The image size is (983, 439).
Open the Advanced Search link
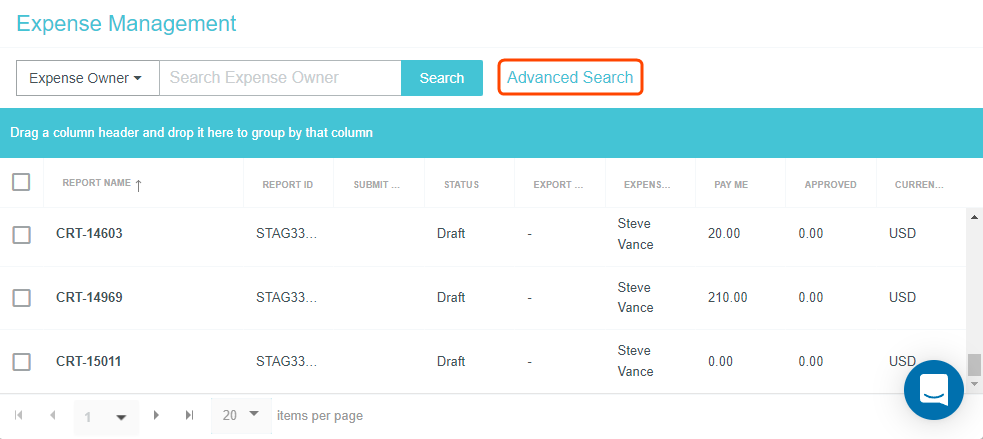tap(570, 78)
